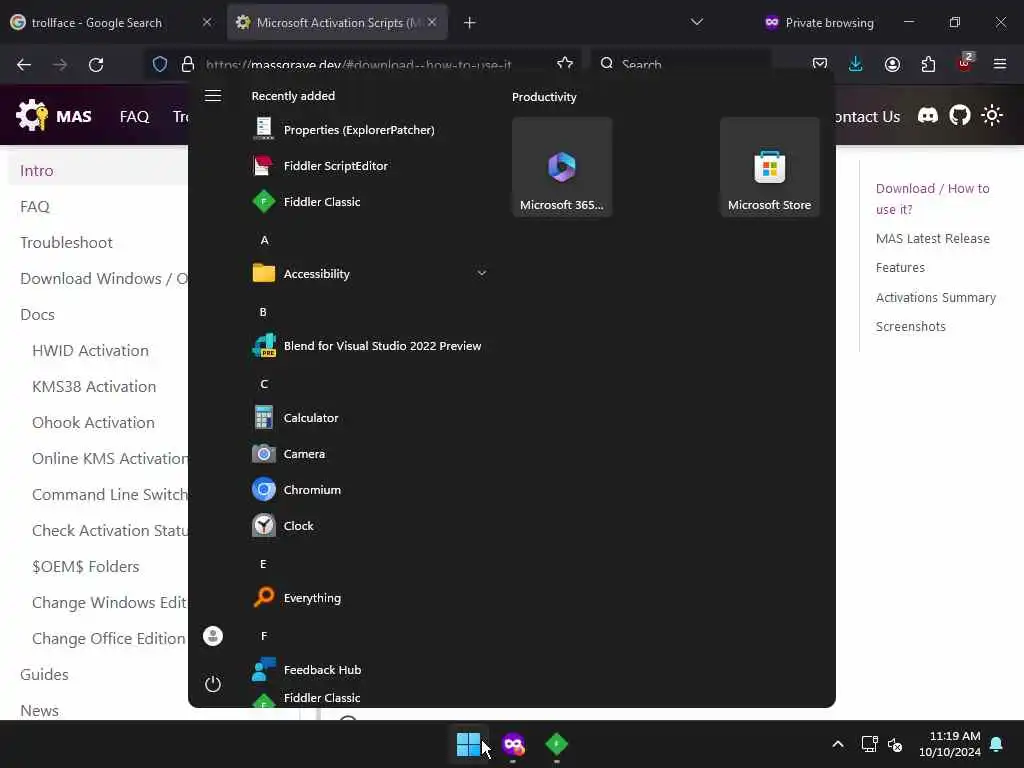Open FAQ in the top navigation bar
1024x768 pixels.
tap(135, 116)
